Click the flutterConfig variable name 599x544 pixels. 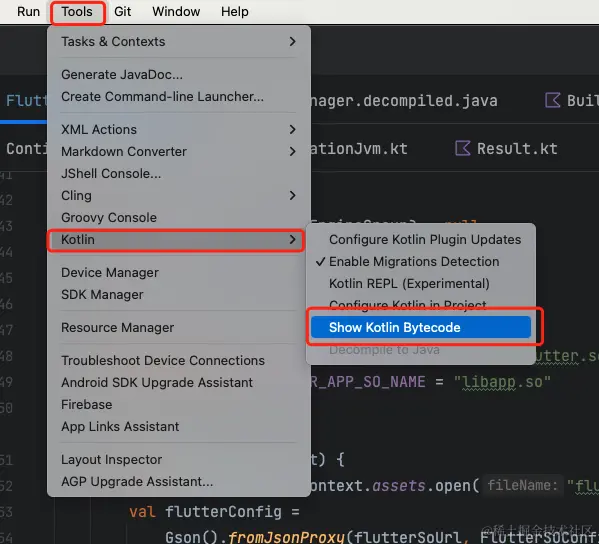pos(223,512)
